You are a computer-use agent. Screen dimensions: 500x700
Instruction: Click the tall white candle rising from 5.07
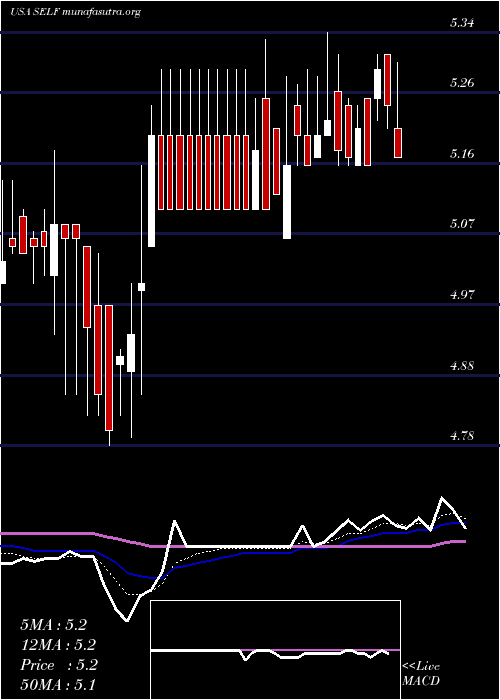pyautogui.click(x=152, y=191)
